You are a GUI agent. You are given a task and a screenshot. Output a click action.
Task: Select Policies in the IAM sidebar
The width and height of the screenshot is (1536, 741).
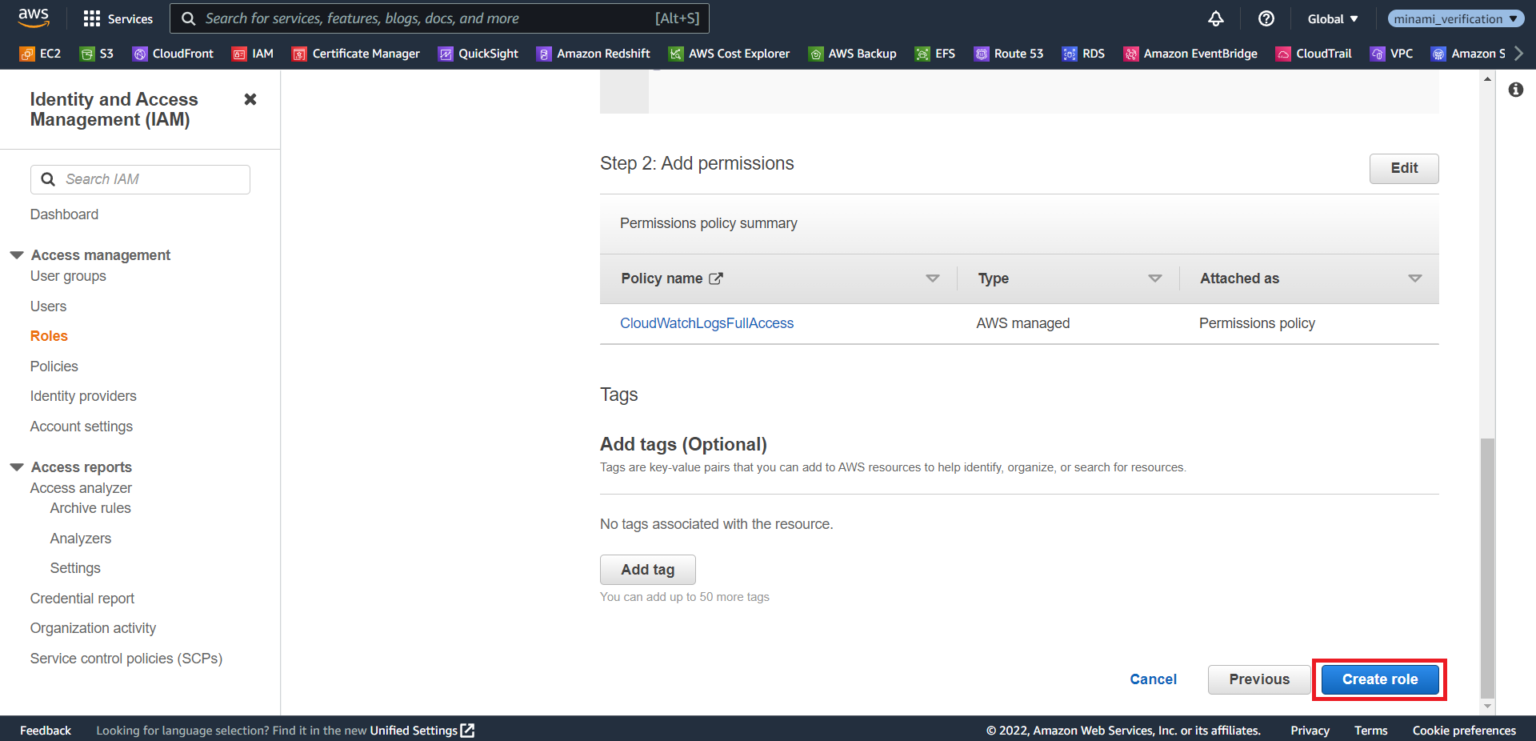[x=54, y=366]
